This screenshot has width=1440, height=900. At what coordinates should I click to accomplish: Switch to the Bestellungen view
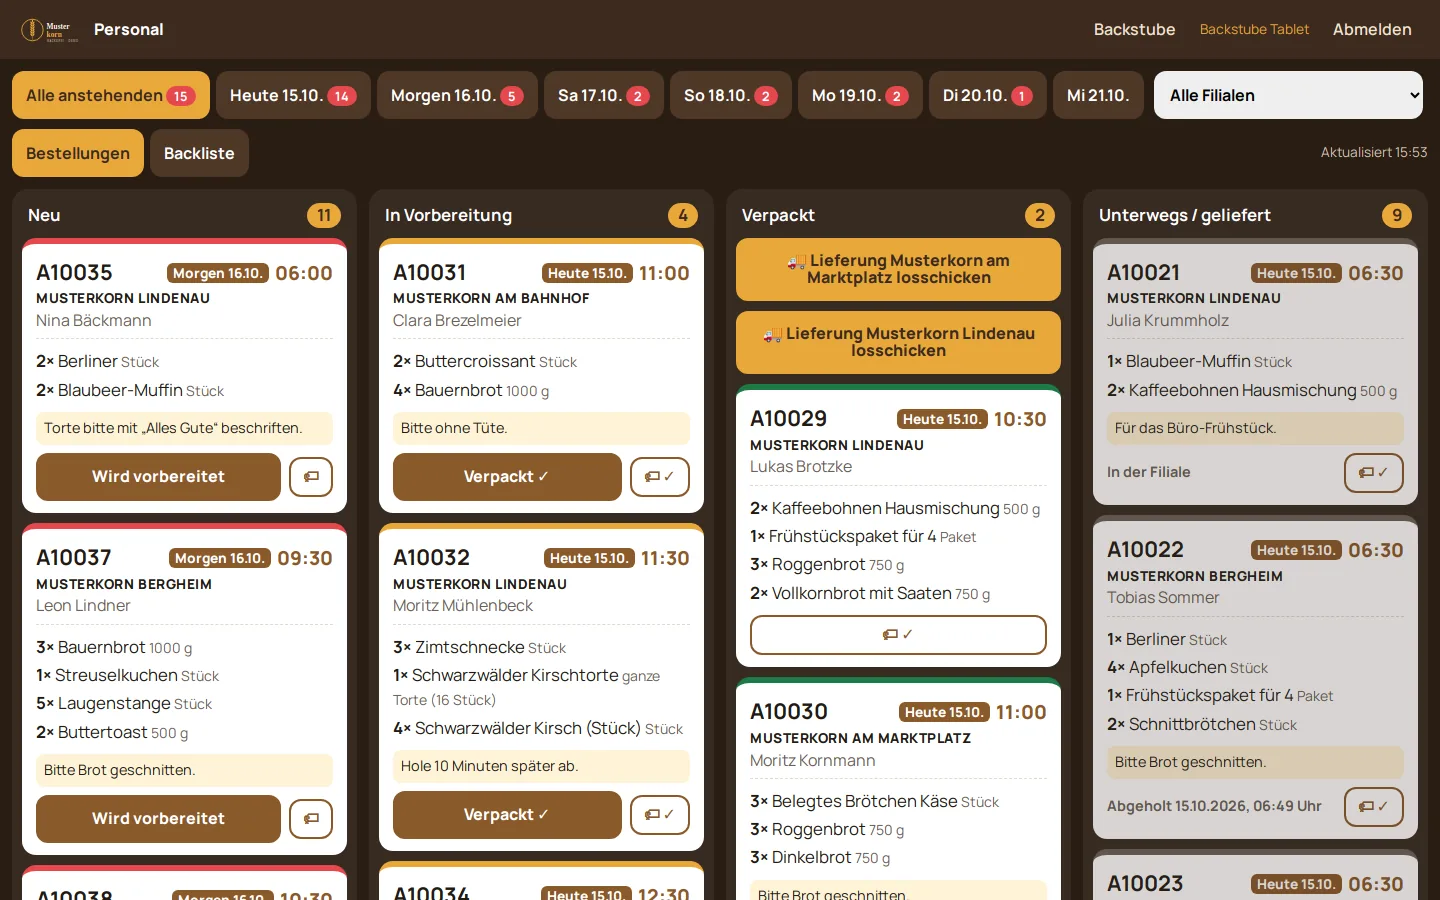click(78, 153)
